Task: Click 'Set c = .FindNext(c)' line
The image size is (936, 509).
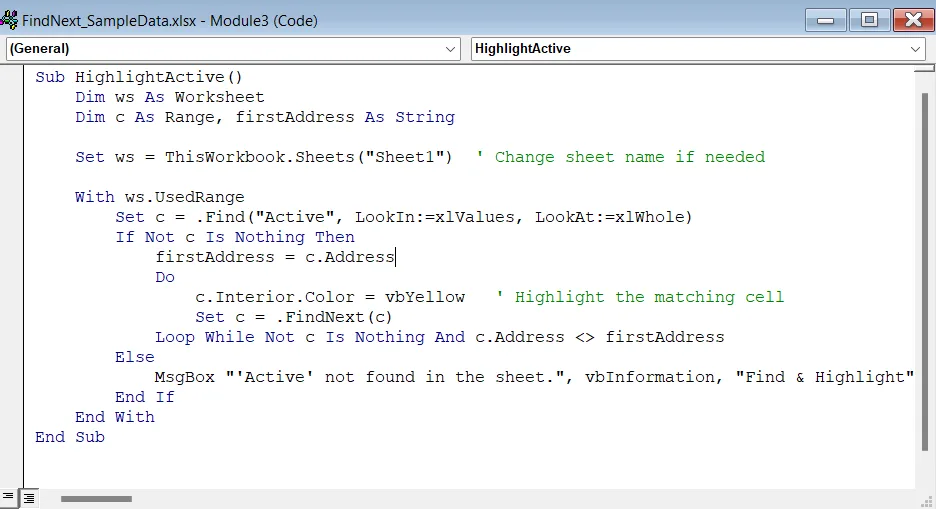Action: pos(294,317)
